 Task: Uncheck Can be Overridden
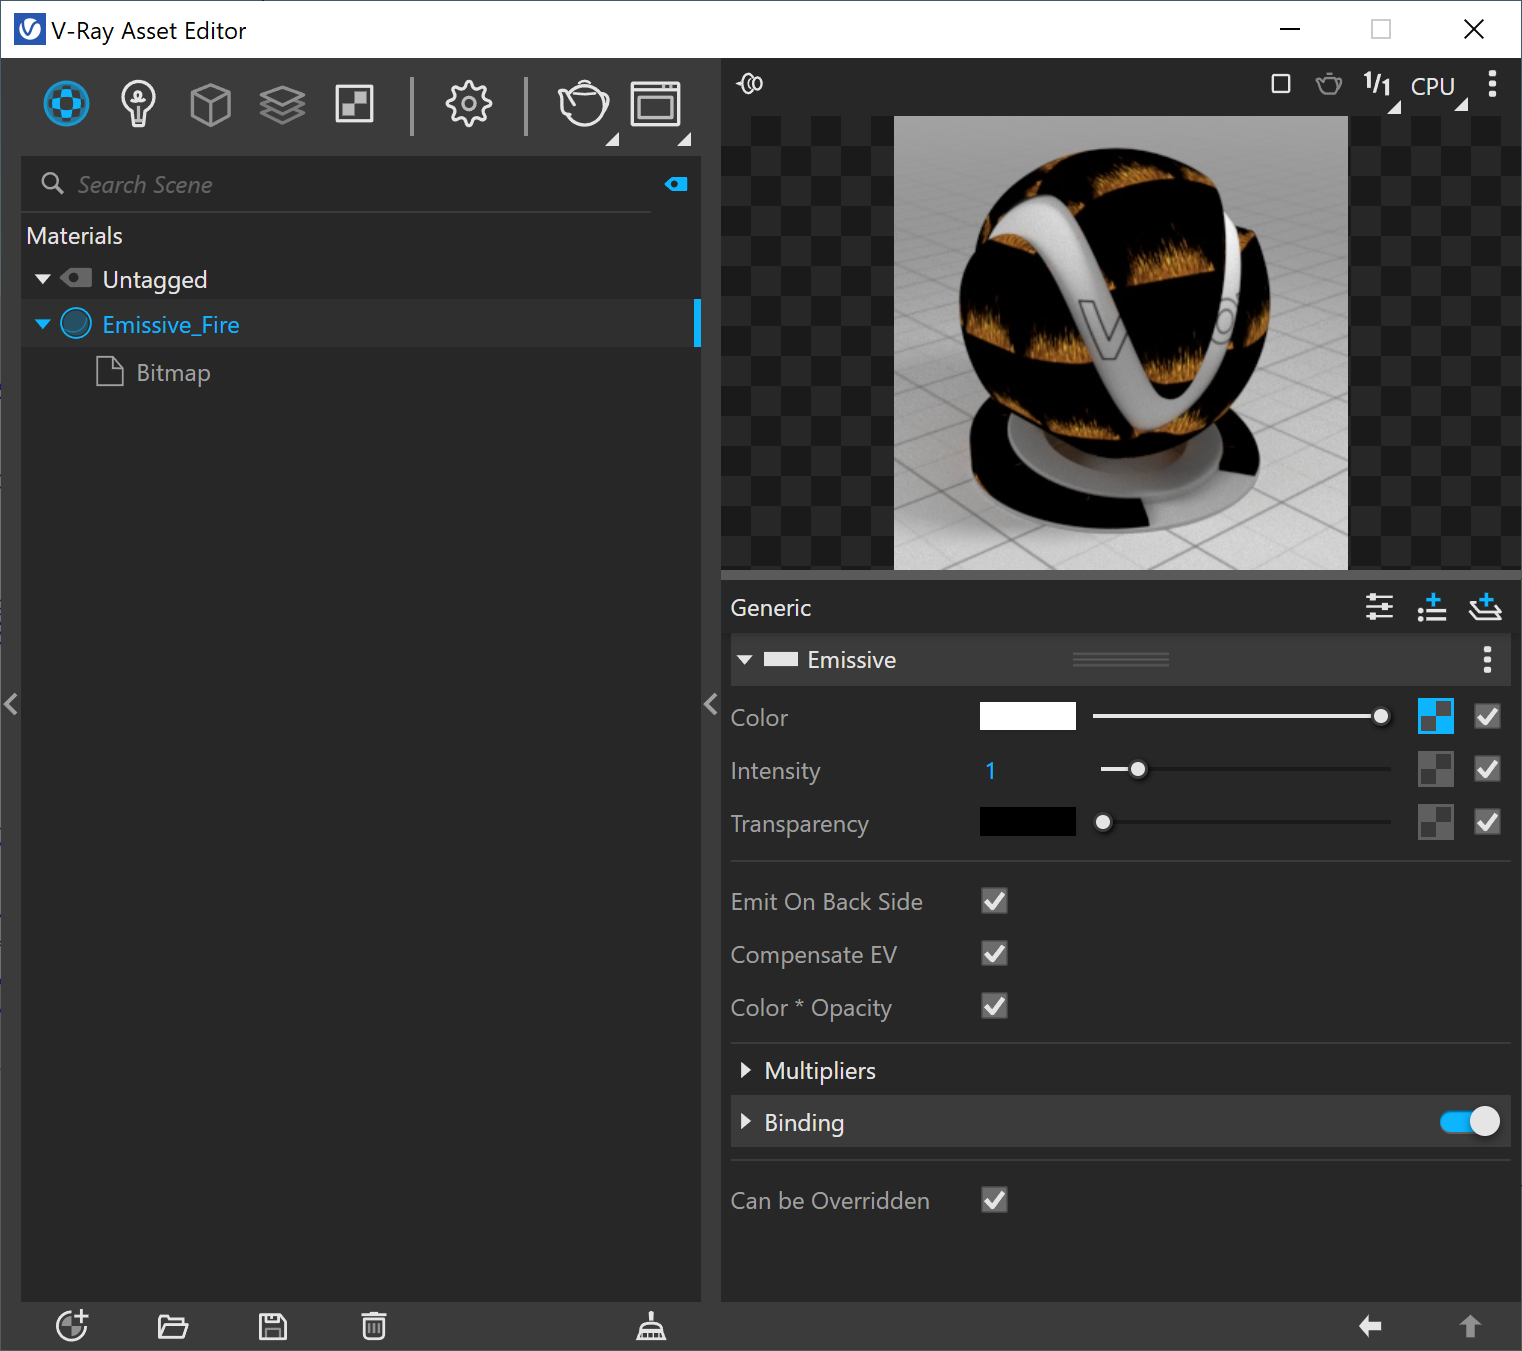click(994, 1200)
